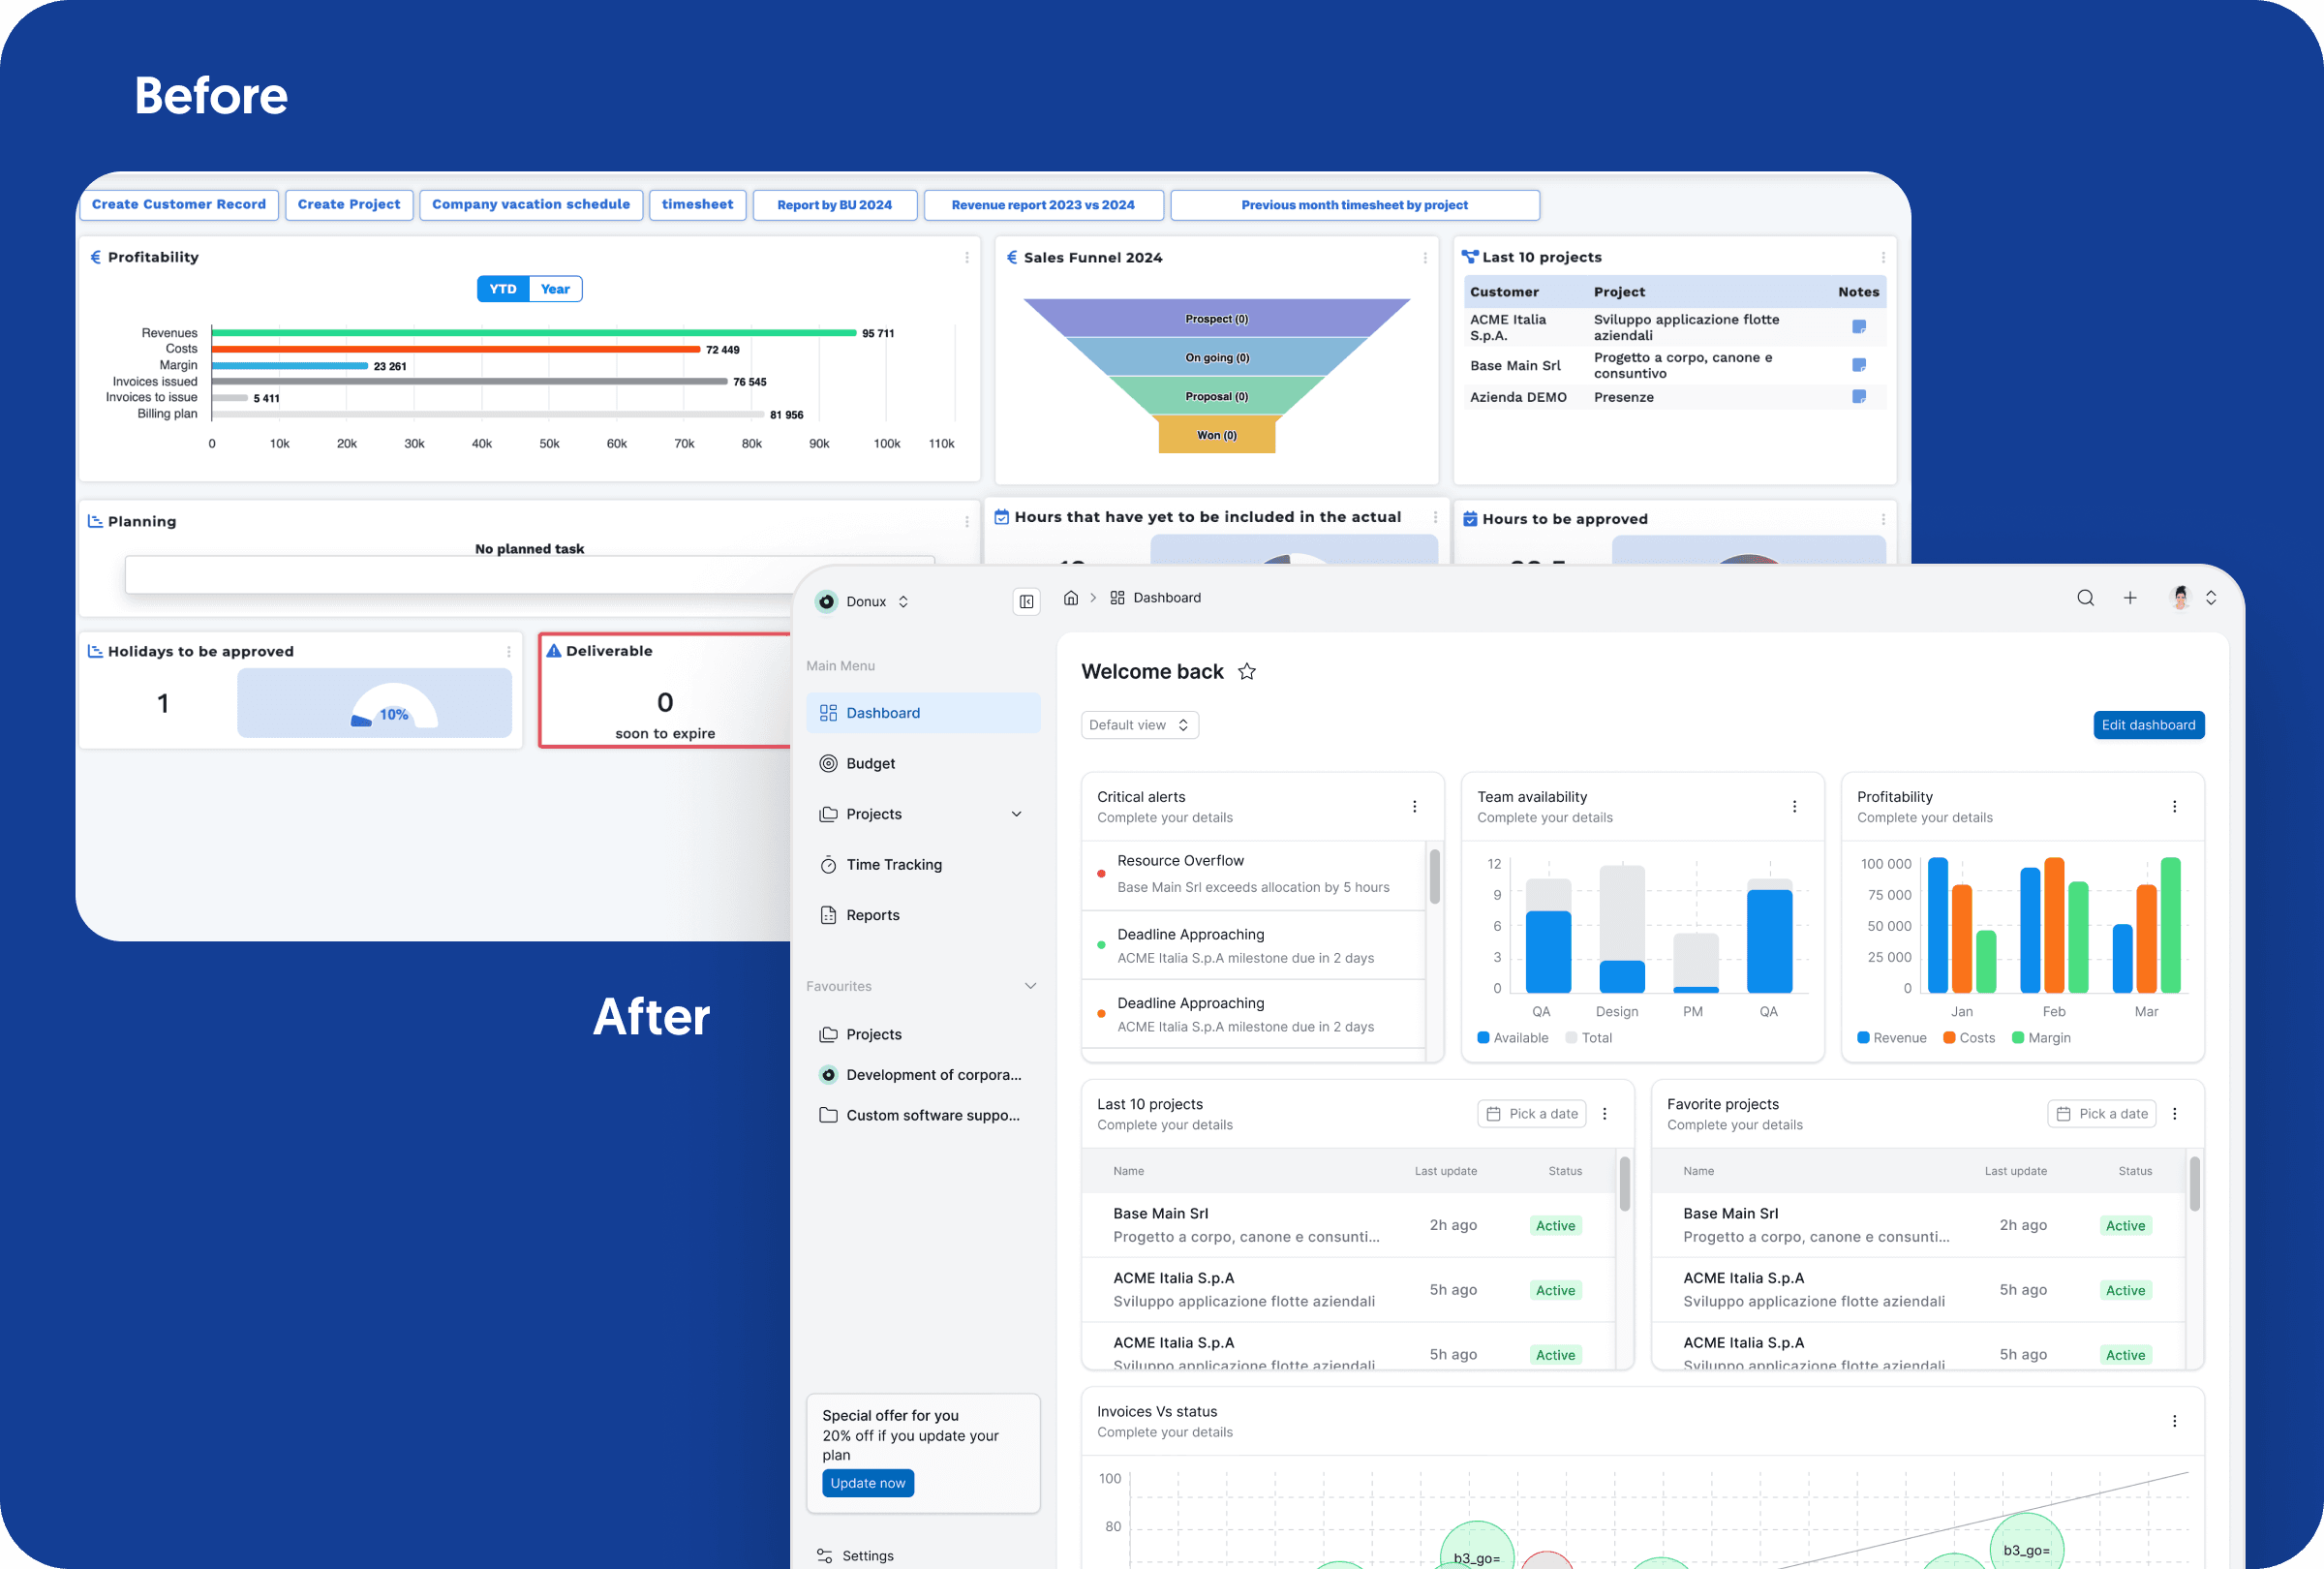Screen dimensions: 2324x1569
Task: Click Pick a date in Last 10 projects
Action: pyautogui.click(x=1532, y=1114)
